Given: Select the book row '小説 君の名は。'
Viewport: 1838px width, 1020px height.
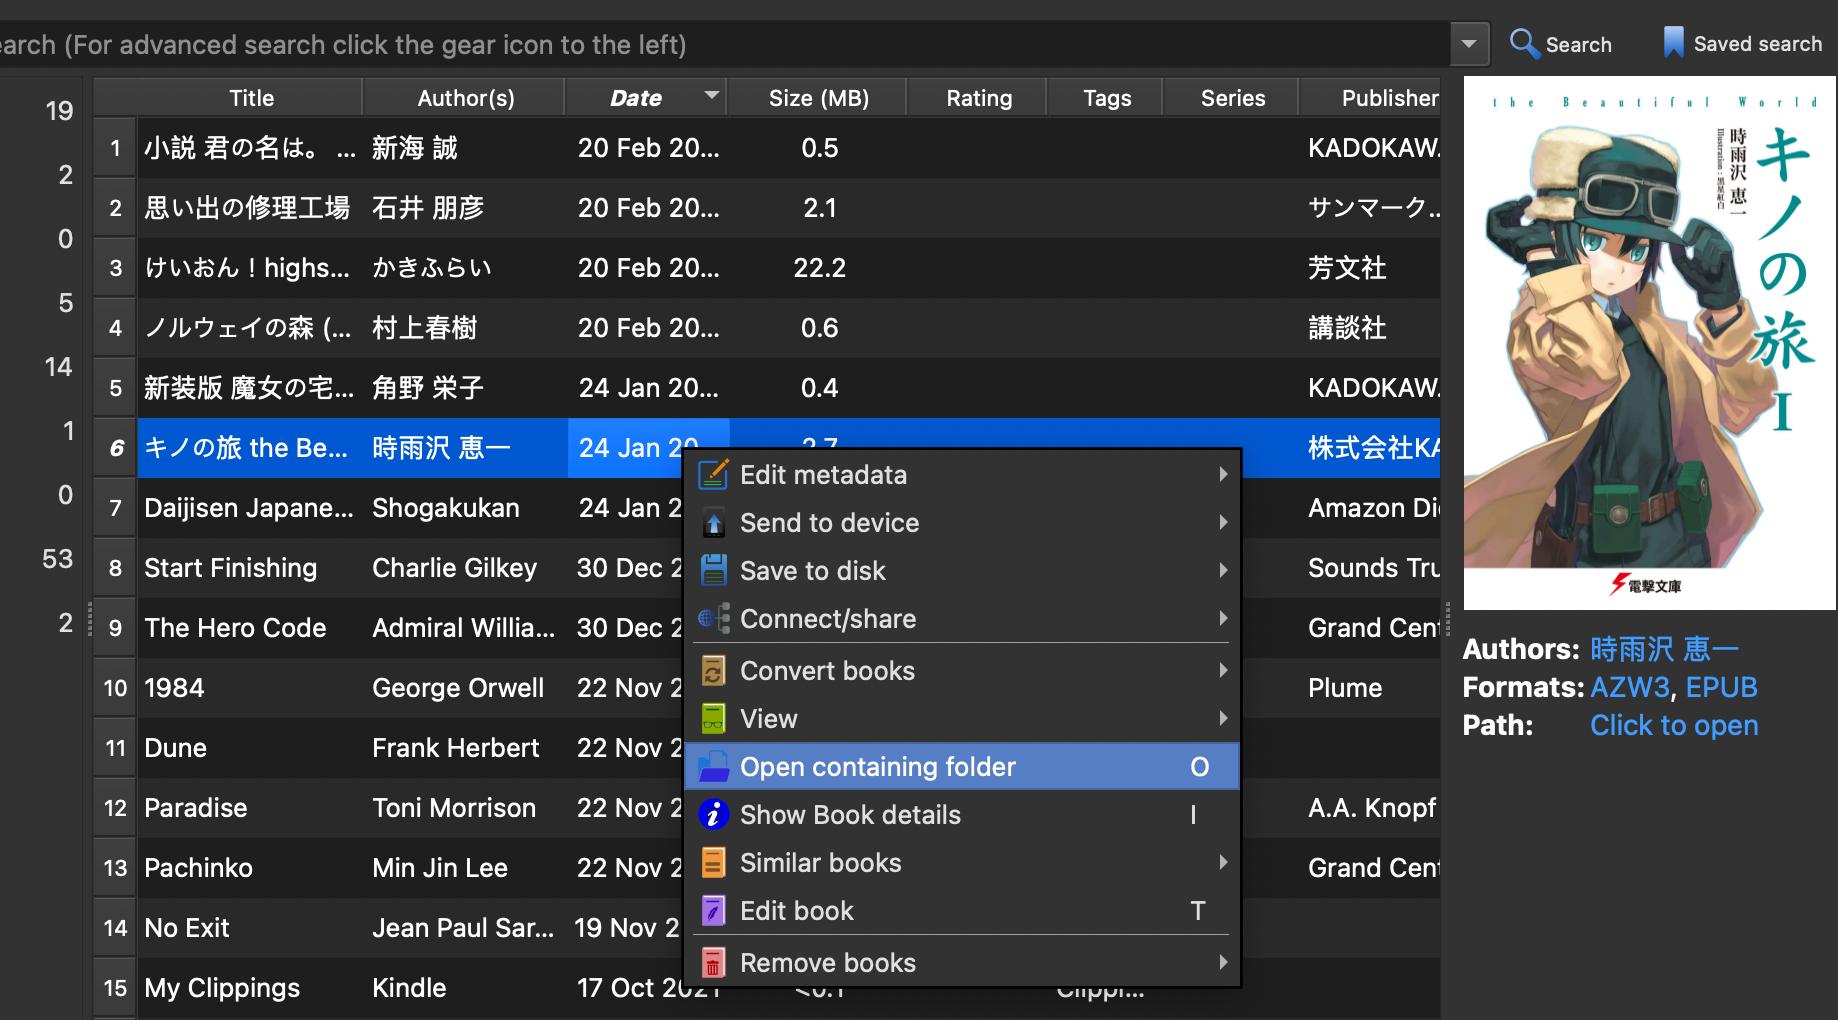Looking at the screenshot, I should [x=767, y=148].
